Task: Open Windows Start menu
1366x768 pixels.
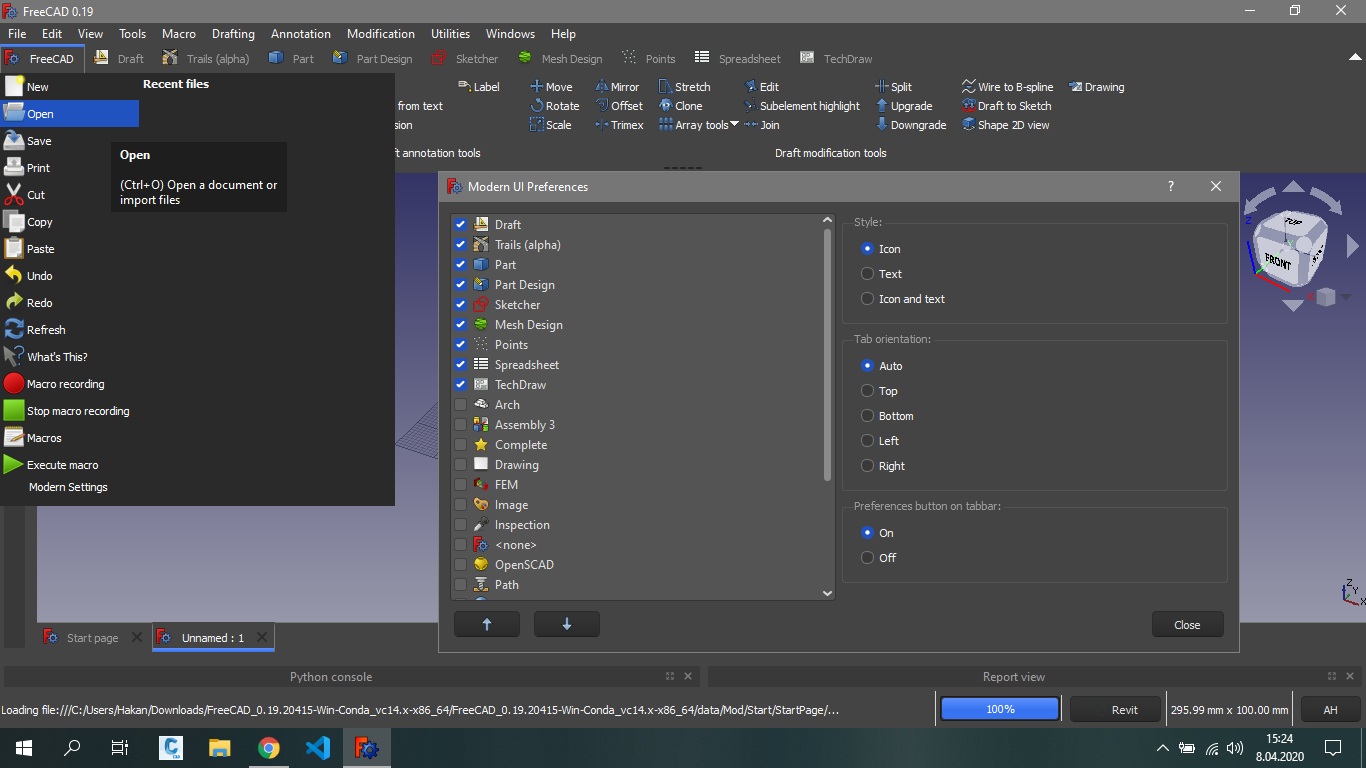Action: point(24,748)
